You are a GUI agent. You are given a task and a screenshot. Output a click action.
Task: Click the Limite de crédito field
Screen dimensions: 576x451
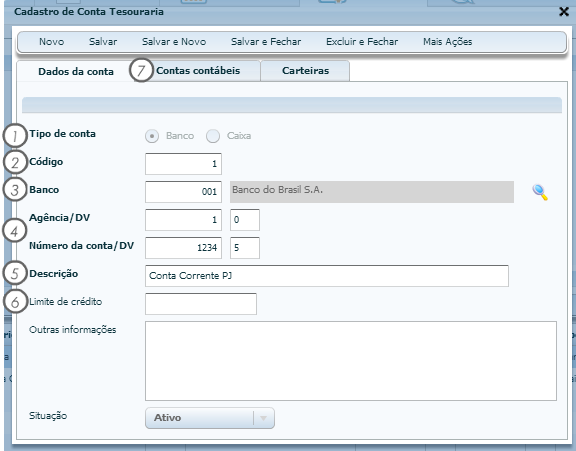[x=201, y=304]
